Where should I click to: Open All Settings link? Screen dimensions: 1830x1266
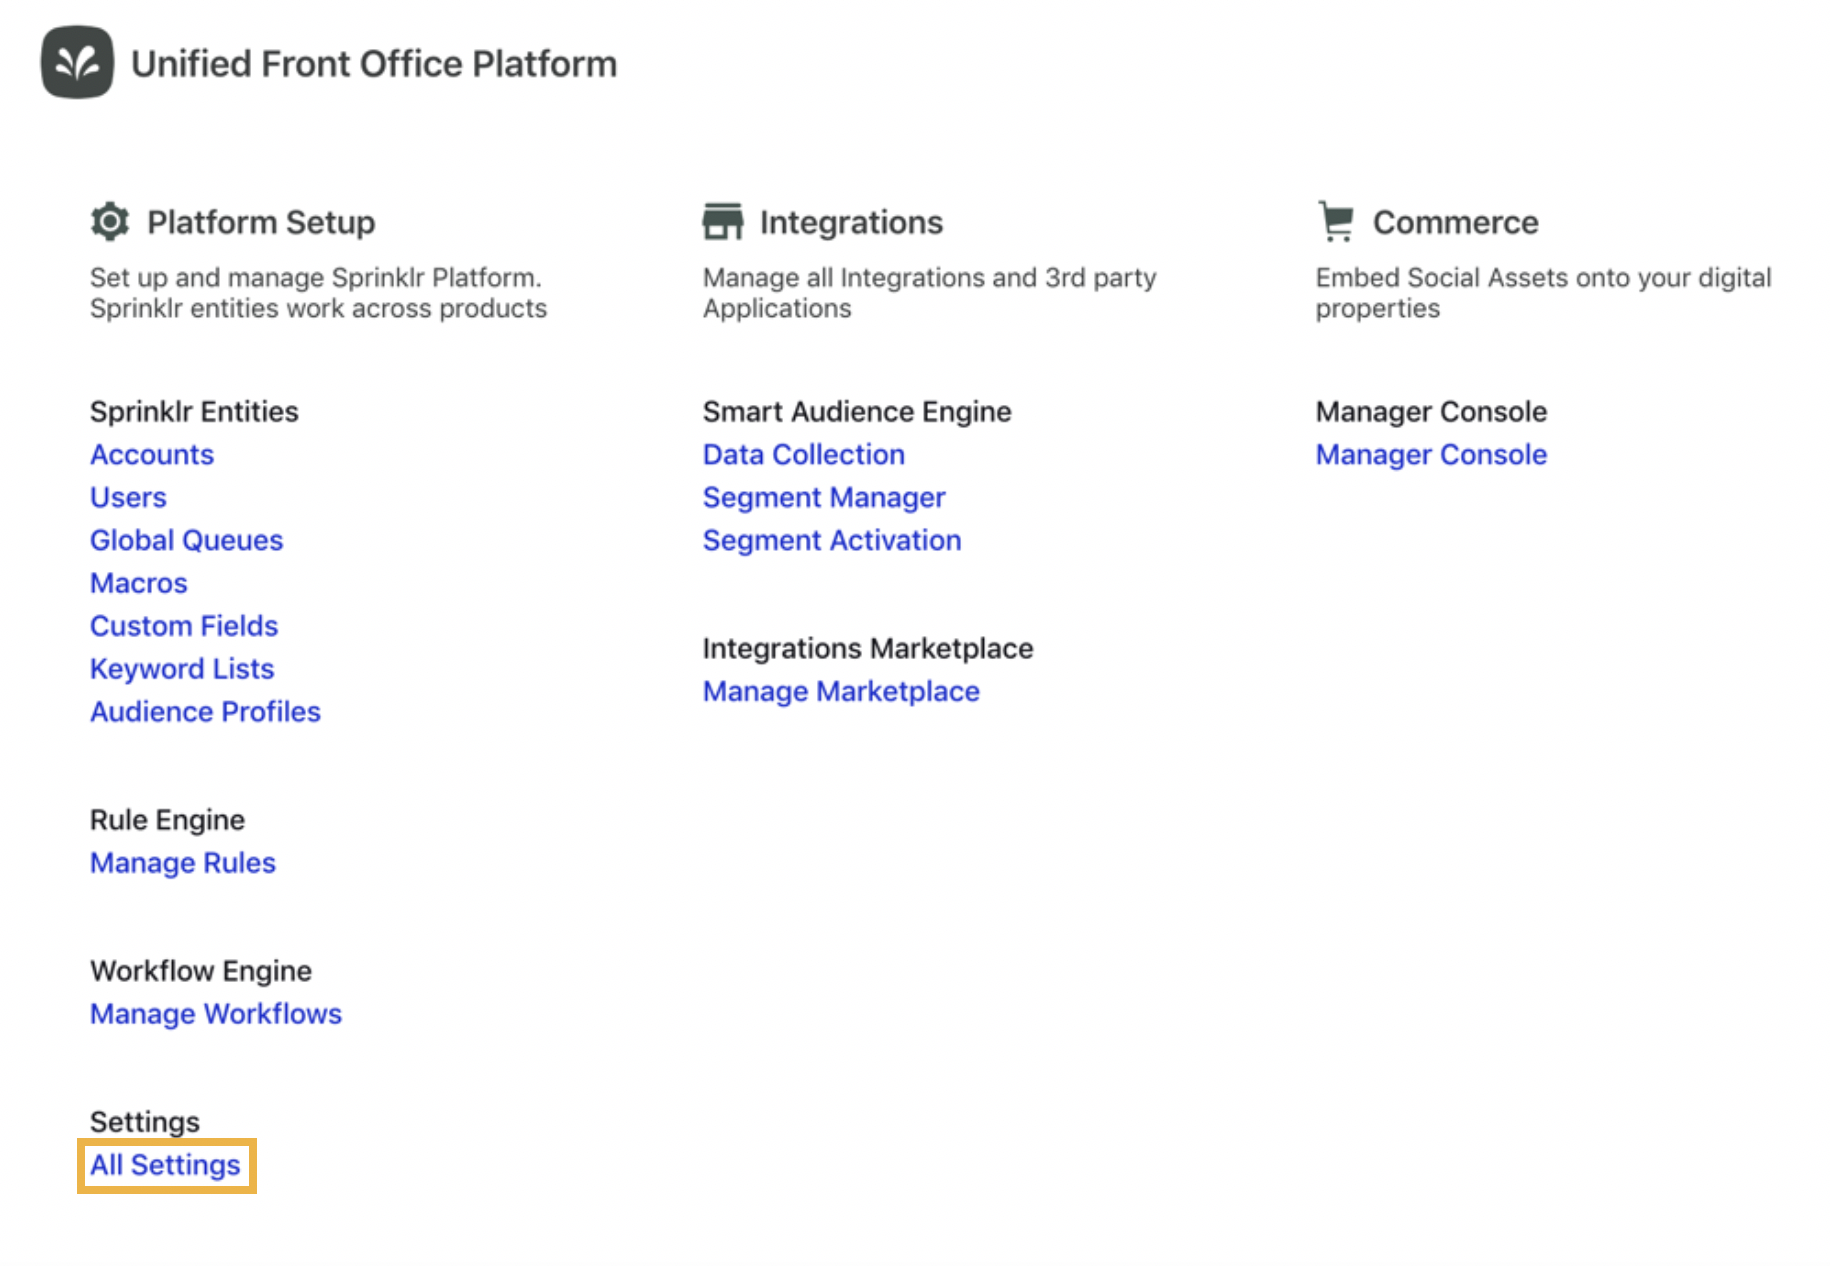(x=166, y=1165)
